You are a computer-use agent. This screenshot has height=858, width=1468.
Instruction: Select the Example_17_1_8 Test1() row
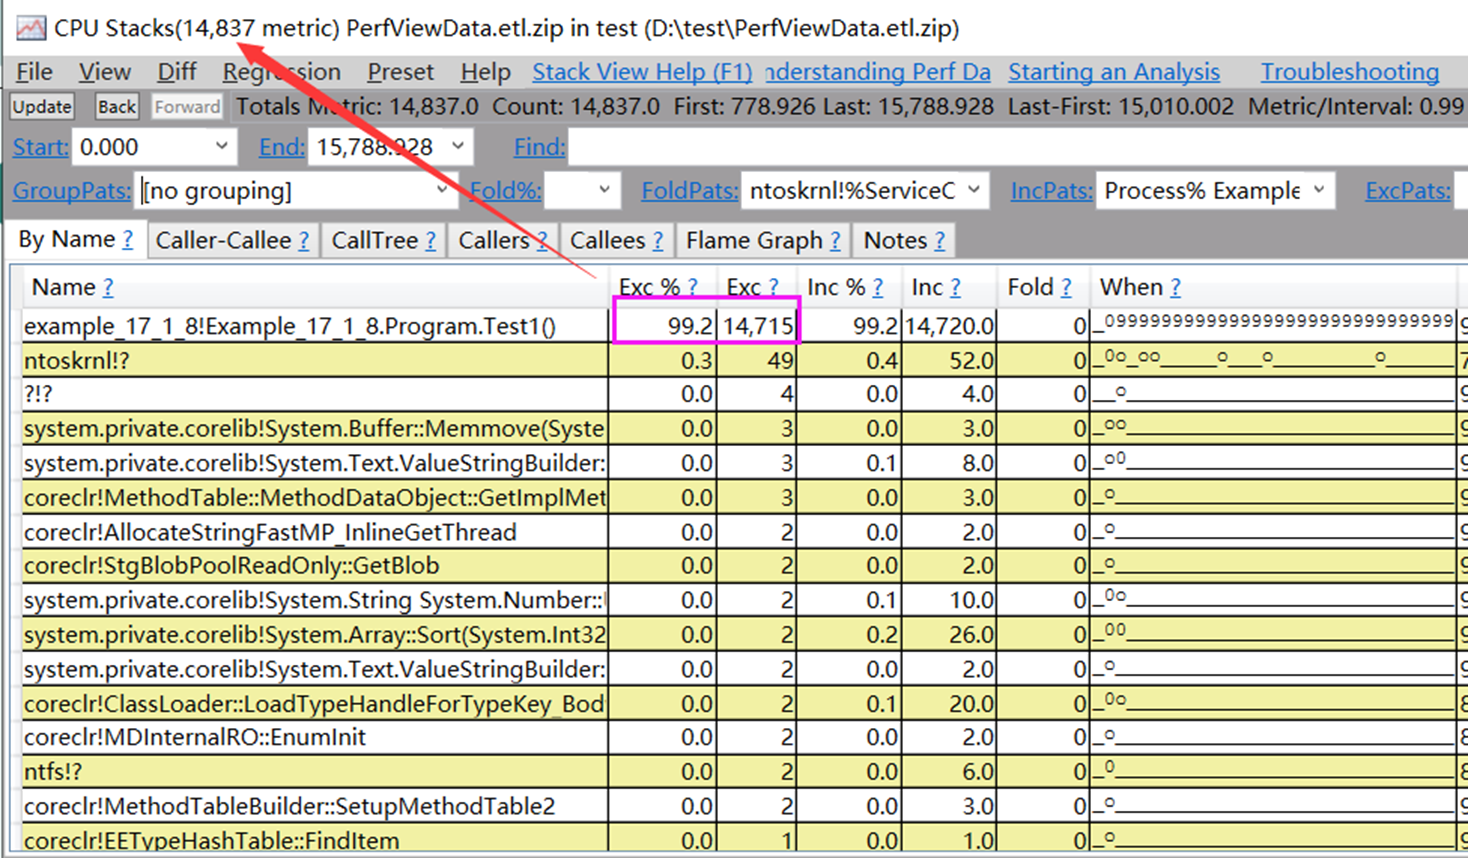click(300, 325)
